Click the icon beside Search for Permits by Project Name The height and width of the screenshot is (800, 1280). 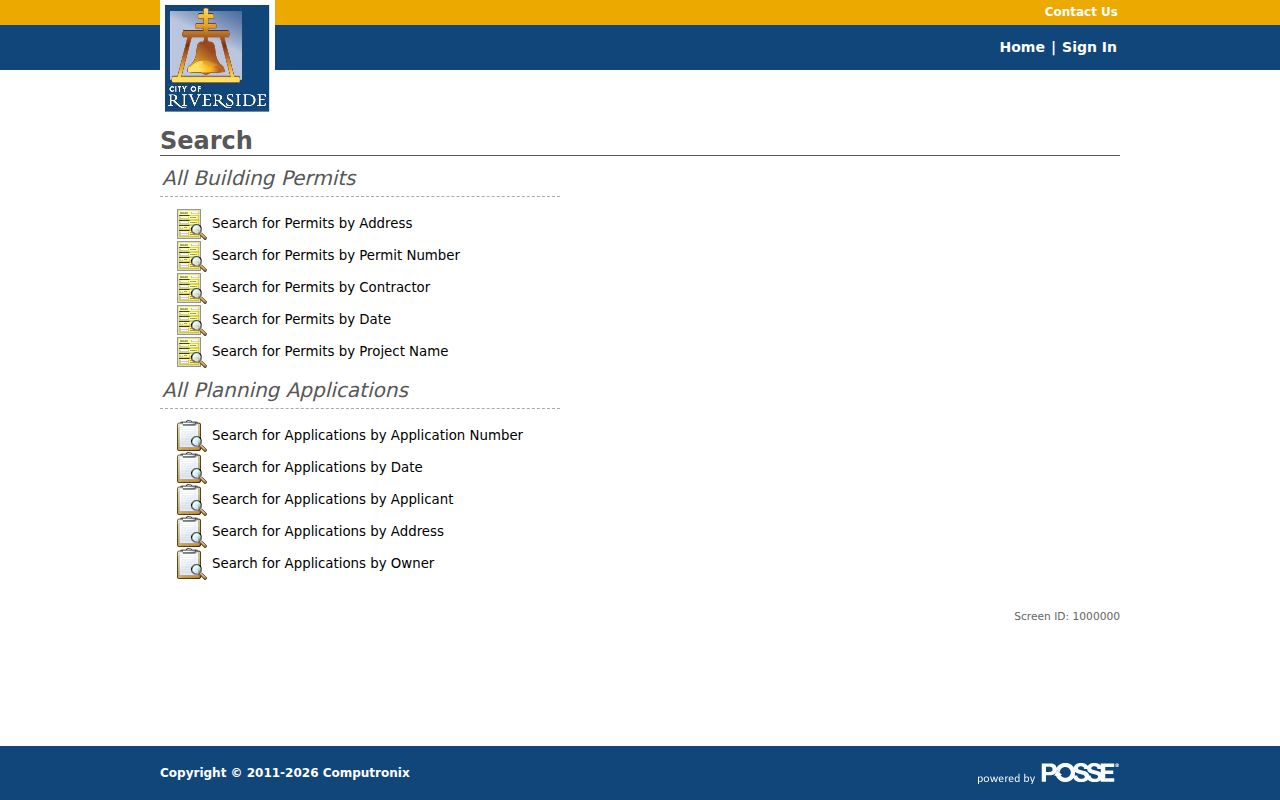point(192,352)
